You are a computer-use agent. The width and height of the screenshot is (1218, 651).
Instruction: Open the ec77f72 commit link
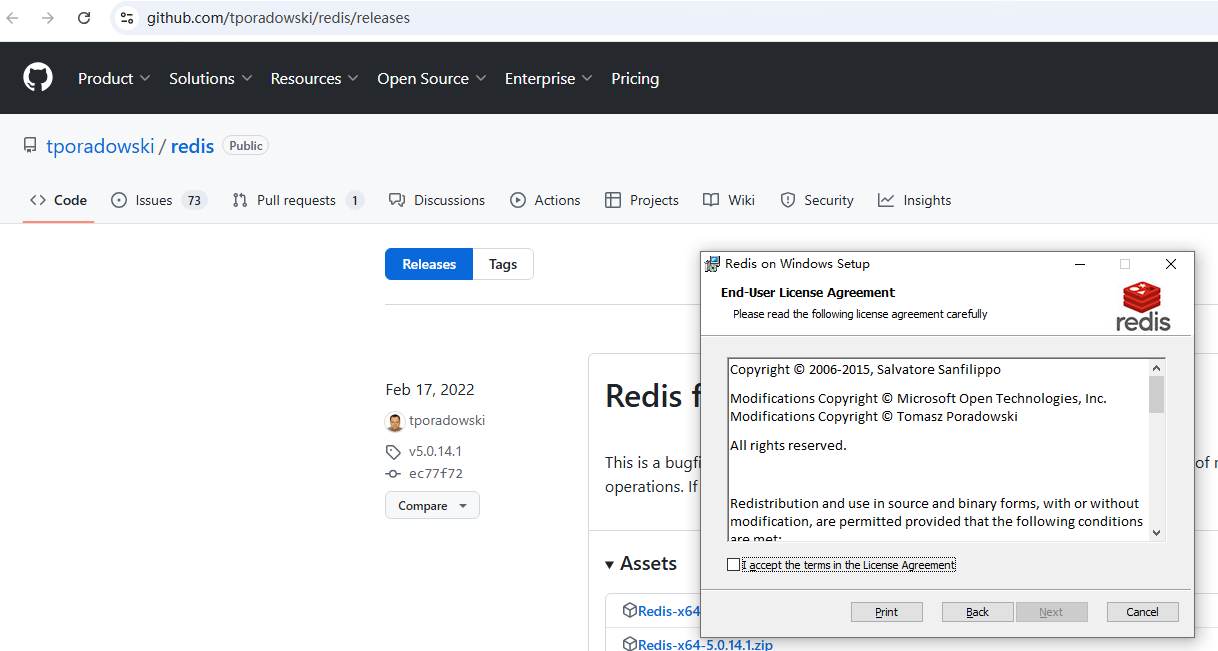pos(435,474)
